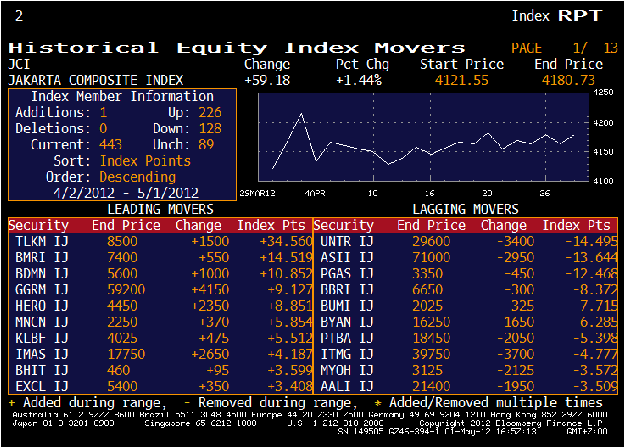Select the BMRI IJ security
The height and width of the screenshot is (447, 624).
click(40, 258)
